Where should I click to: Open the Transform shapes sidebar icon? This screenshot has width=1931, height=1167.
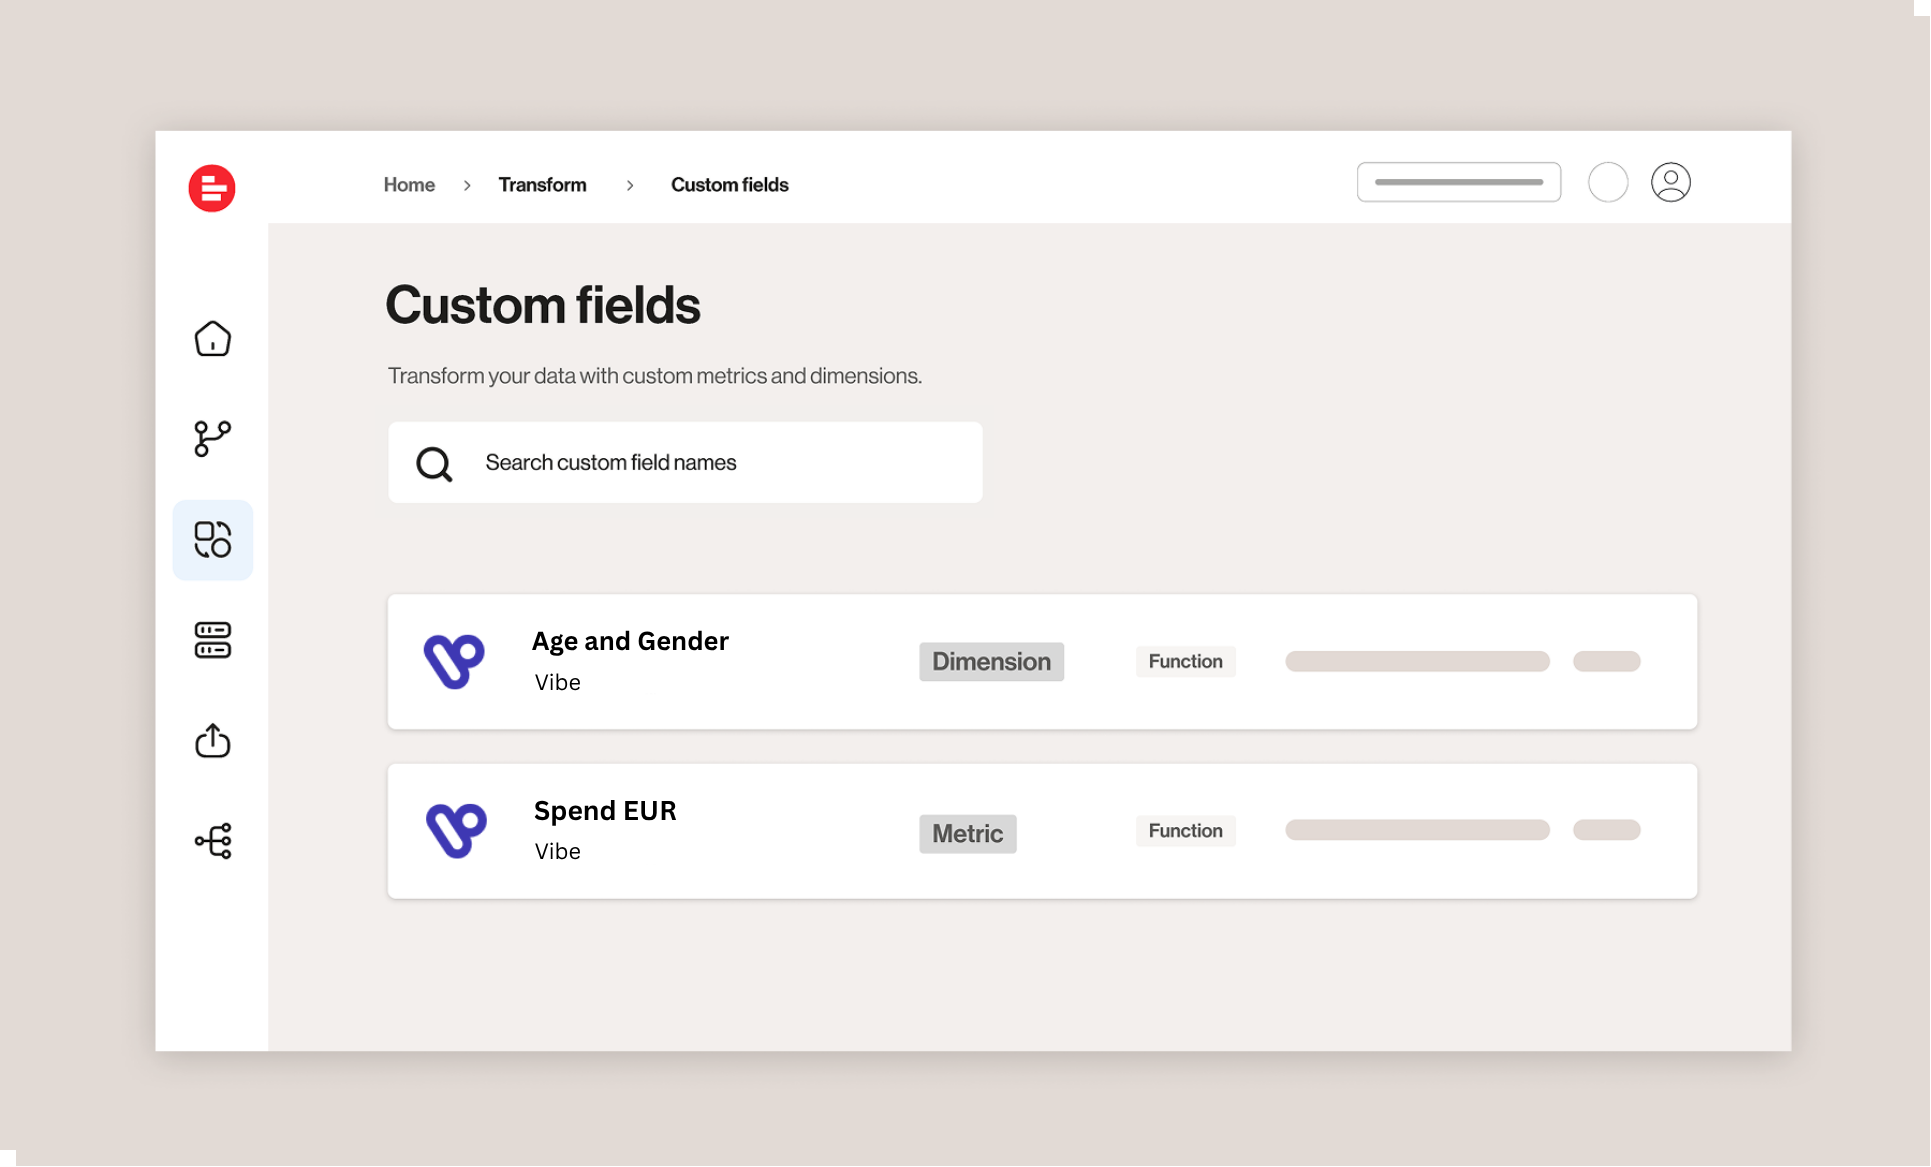pyautogui.click(x=212, y=540)
